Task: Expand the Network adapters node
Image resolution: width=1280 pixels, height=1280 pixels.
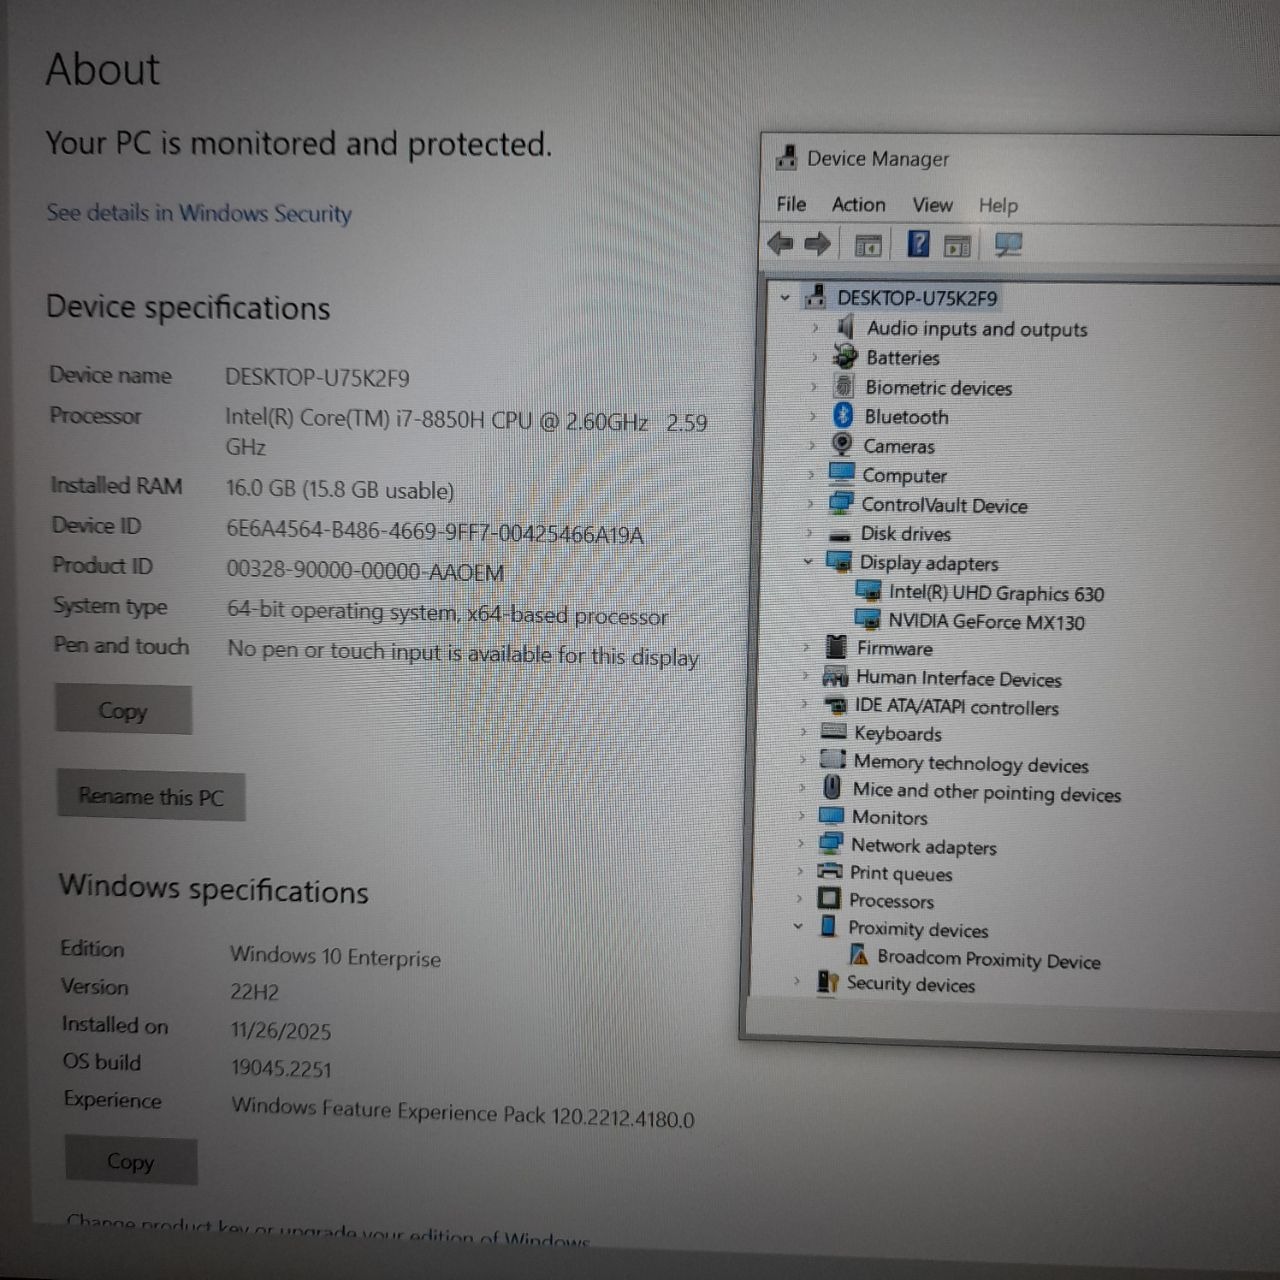Action: click(x=800, y=845)
